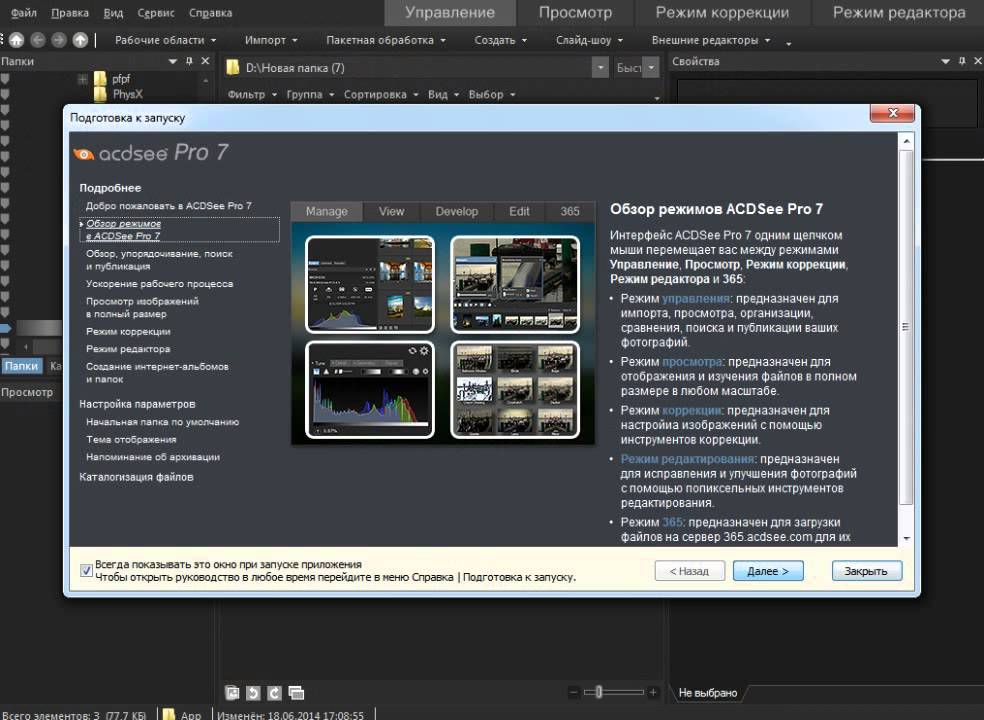This screenshot has height=720, width=984.
Task: Open the Фильтр dropdown
Action: pos(252,94)
